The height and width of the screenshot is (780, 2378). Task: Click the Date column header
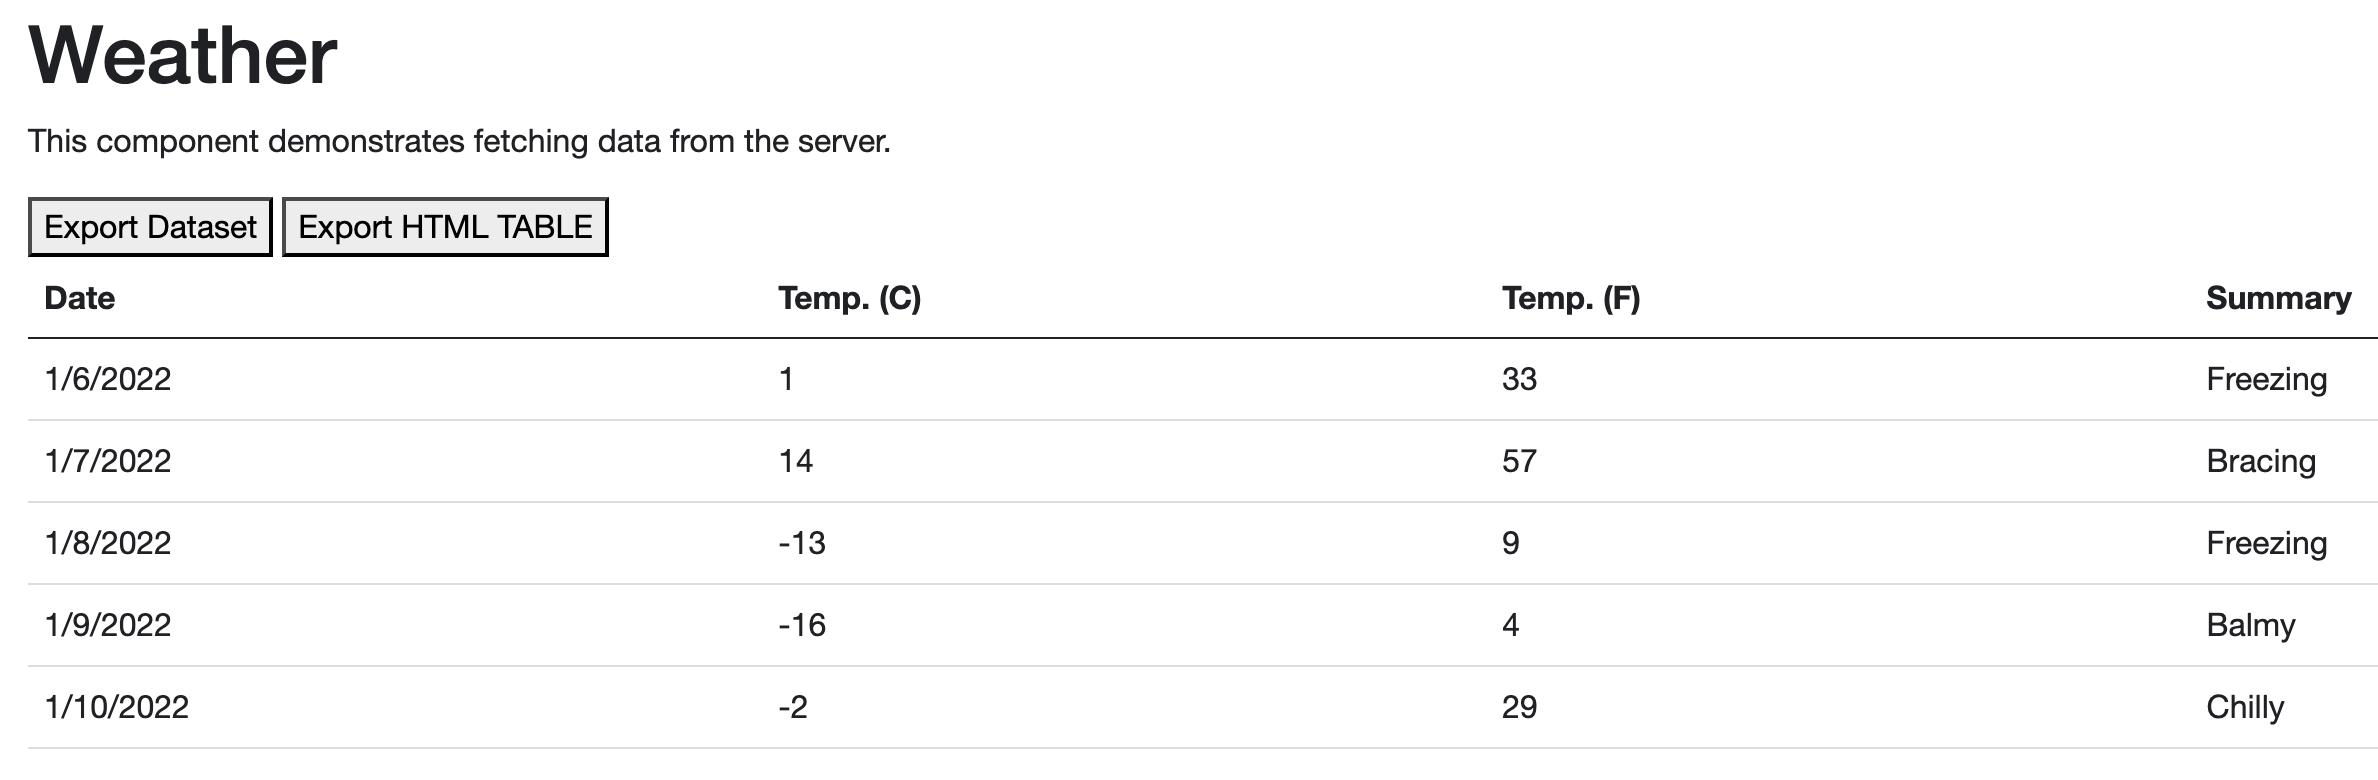80,298
